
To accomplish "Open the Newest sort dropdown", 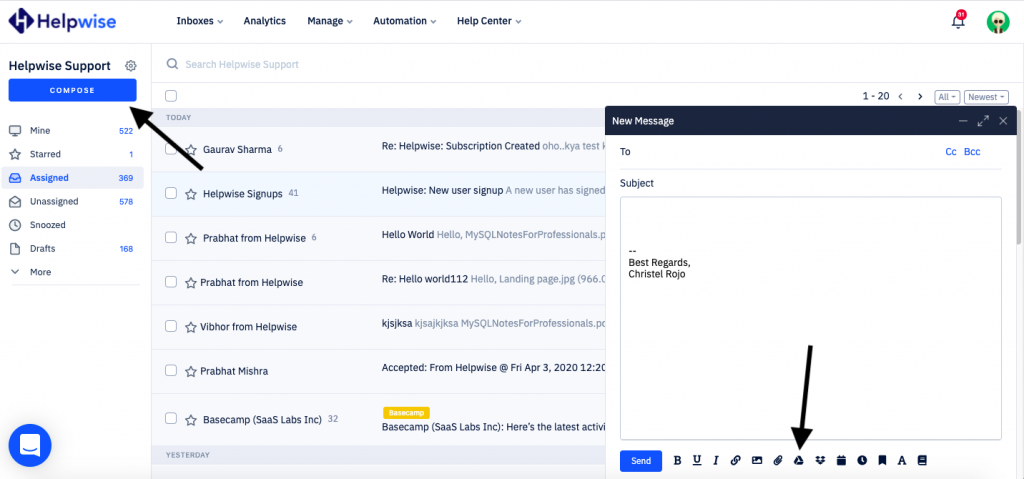I will tap(986, 97).
